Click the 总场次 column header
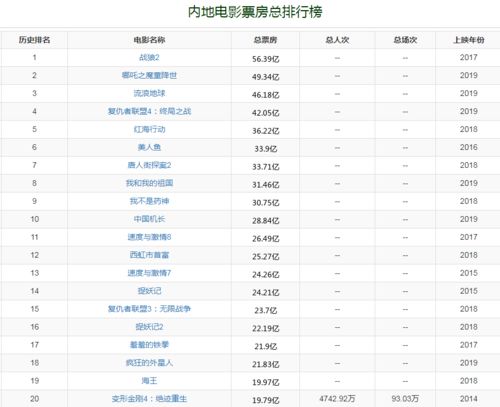 pyautogui.click(x=405, y=40)
